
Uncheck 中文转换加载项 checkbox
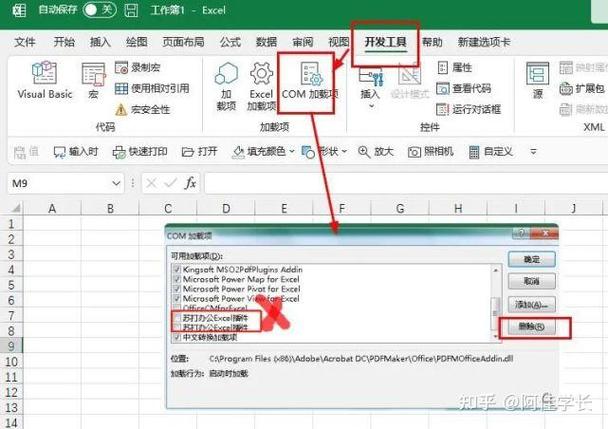tap(177, 337)
